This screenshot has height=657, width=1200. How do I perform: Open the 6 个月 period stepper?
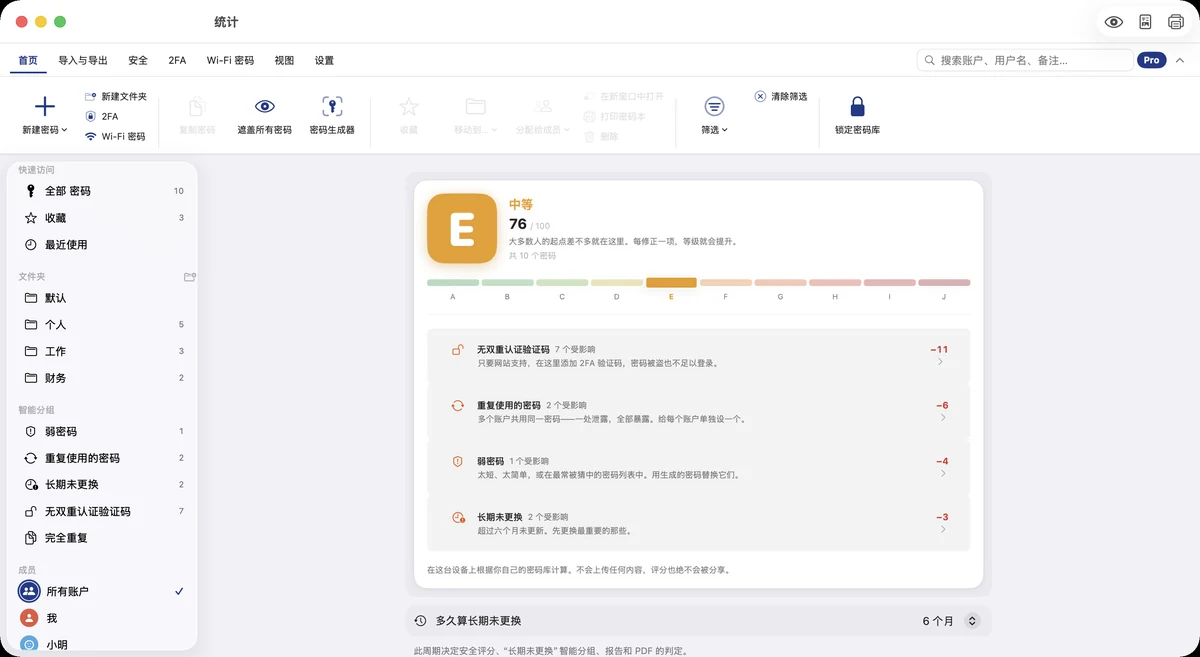tap(971, 621)
